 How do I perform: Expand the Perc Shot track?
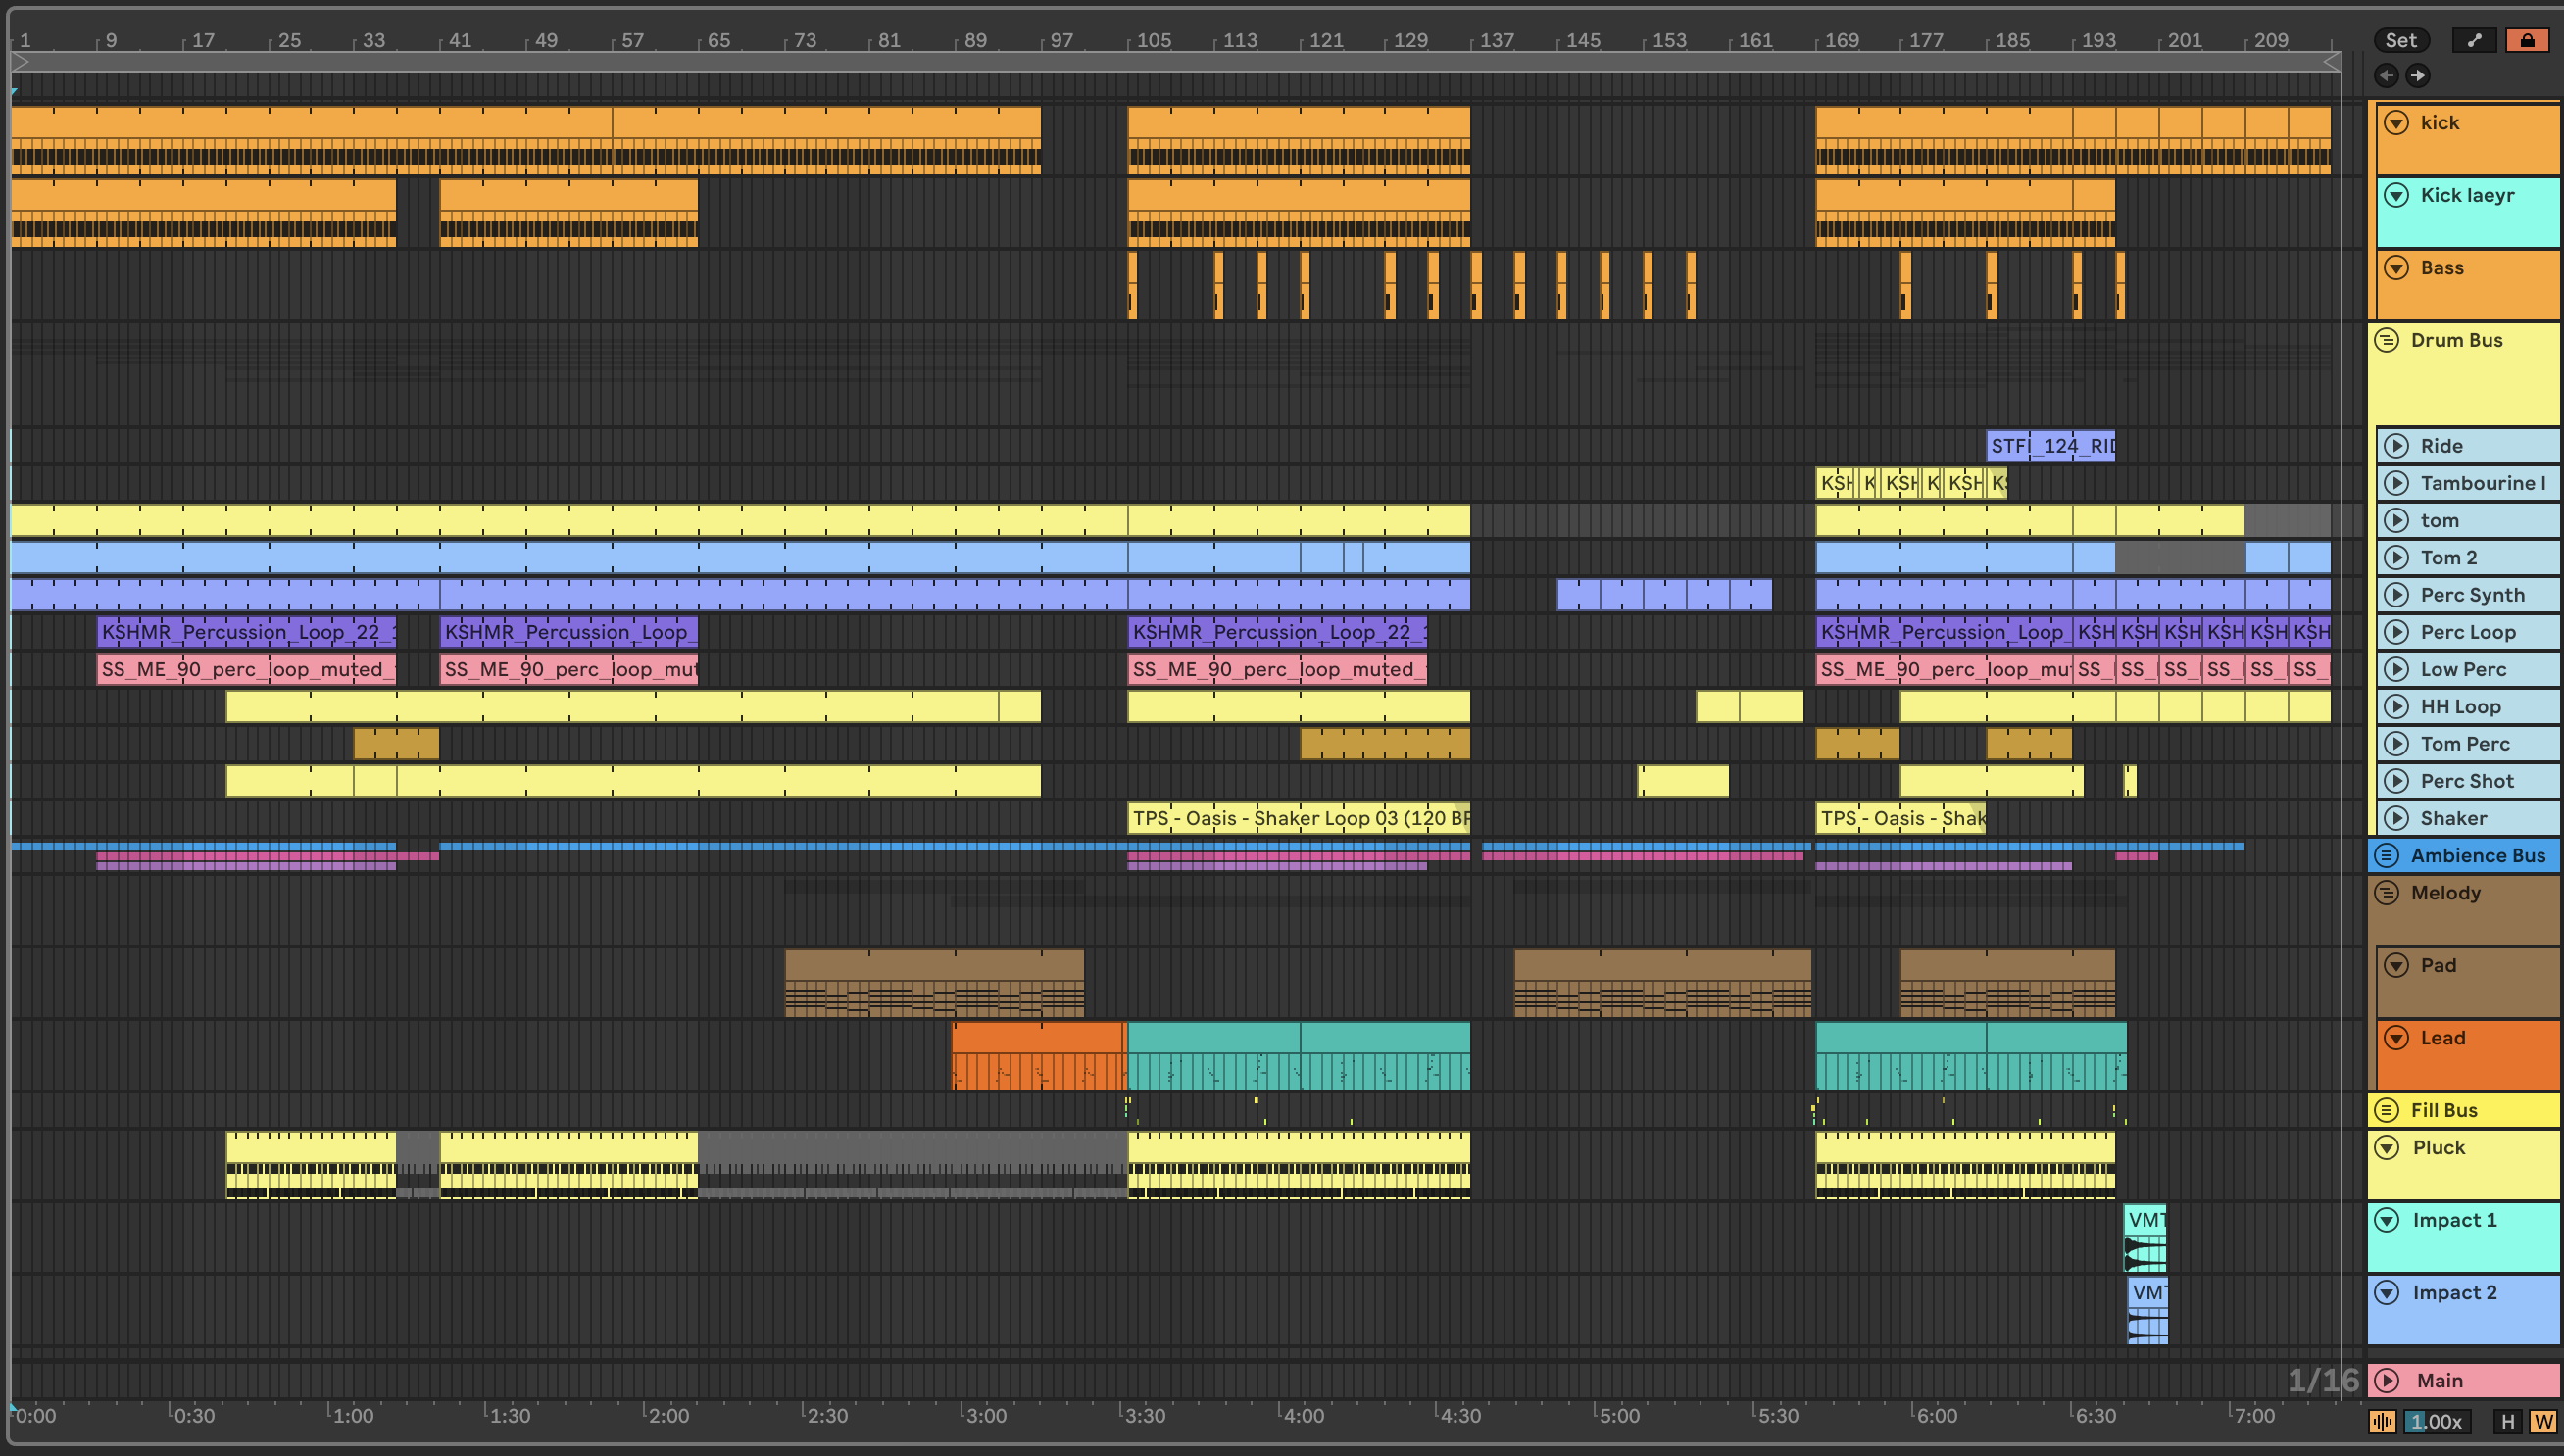click(2396, 781)
